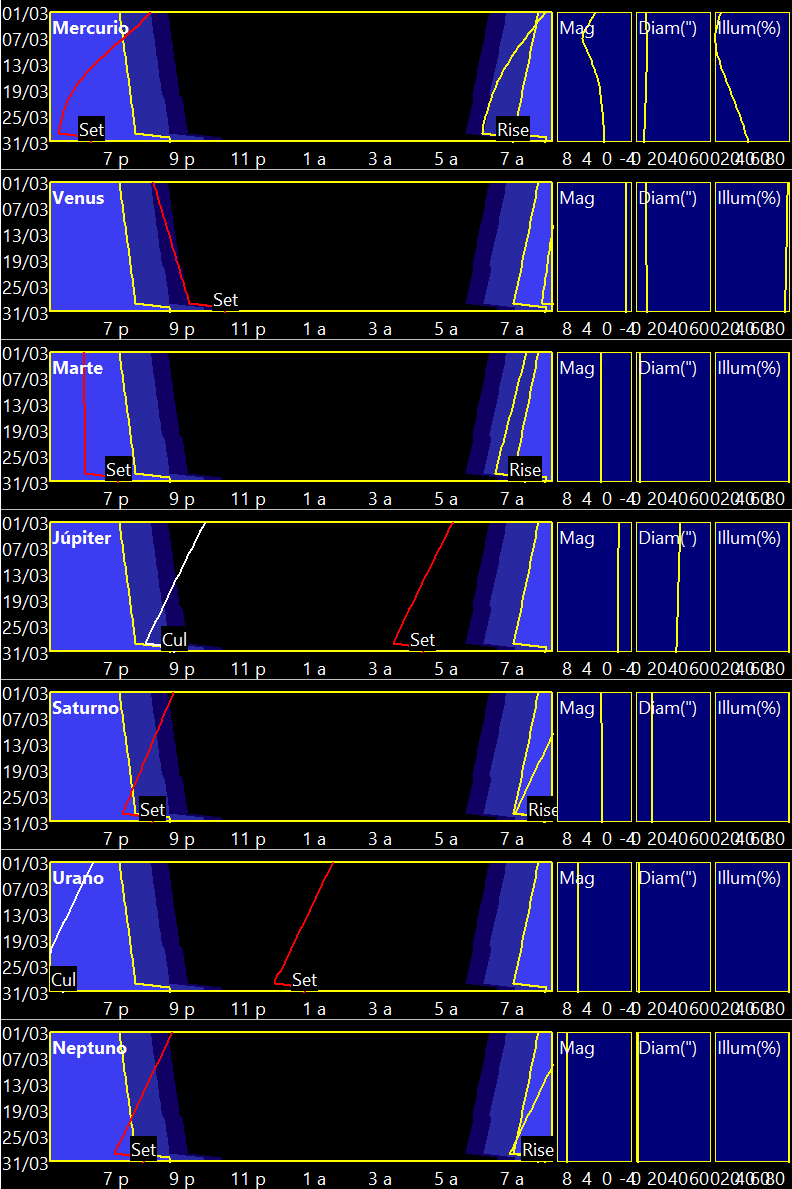Click the Rise marker in Neptuno chart

click(538, 1150)
